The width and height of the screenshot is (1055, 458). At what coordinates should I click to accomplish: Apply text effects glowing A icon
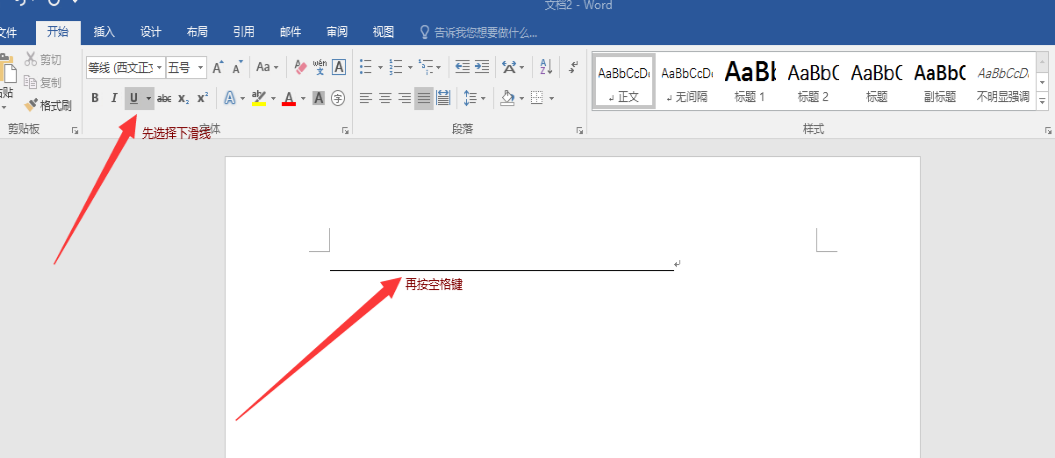[229, 99]
